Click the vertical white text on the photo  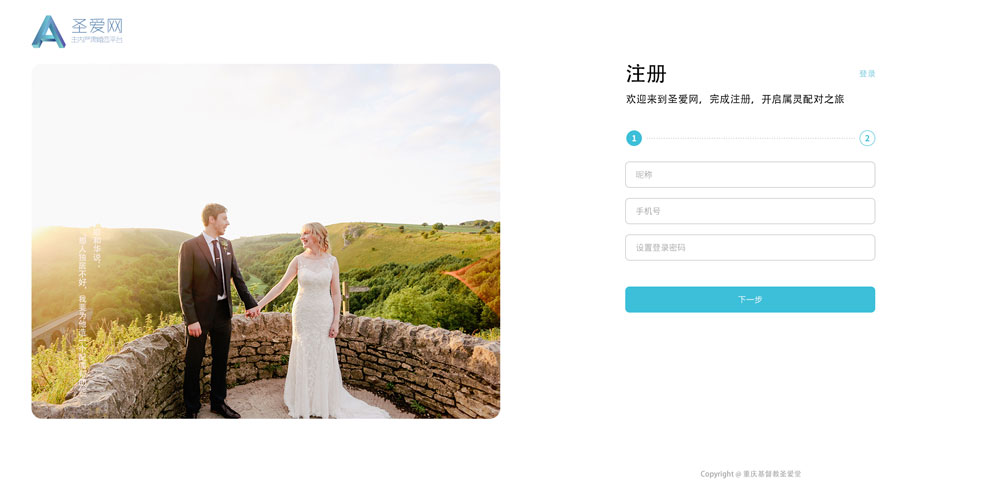point(88,305)
